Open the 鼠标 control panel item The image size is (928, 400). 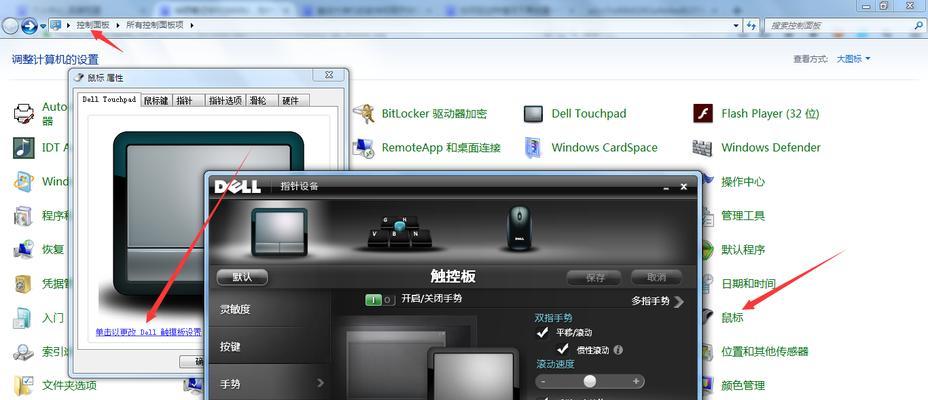click(732, 318)
